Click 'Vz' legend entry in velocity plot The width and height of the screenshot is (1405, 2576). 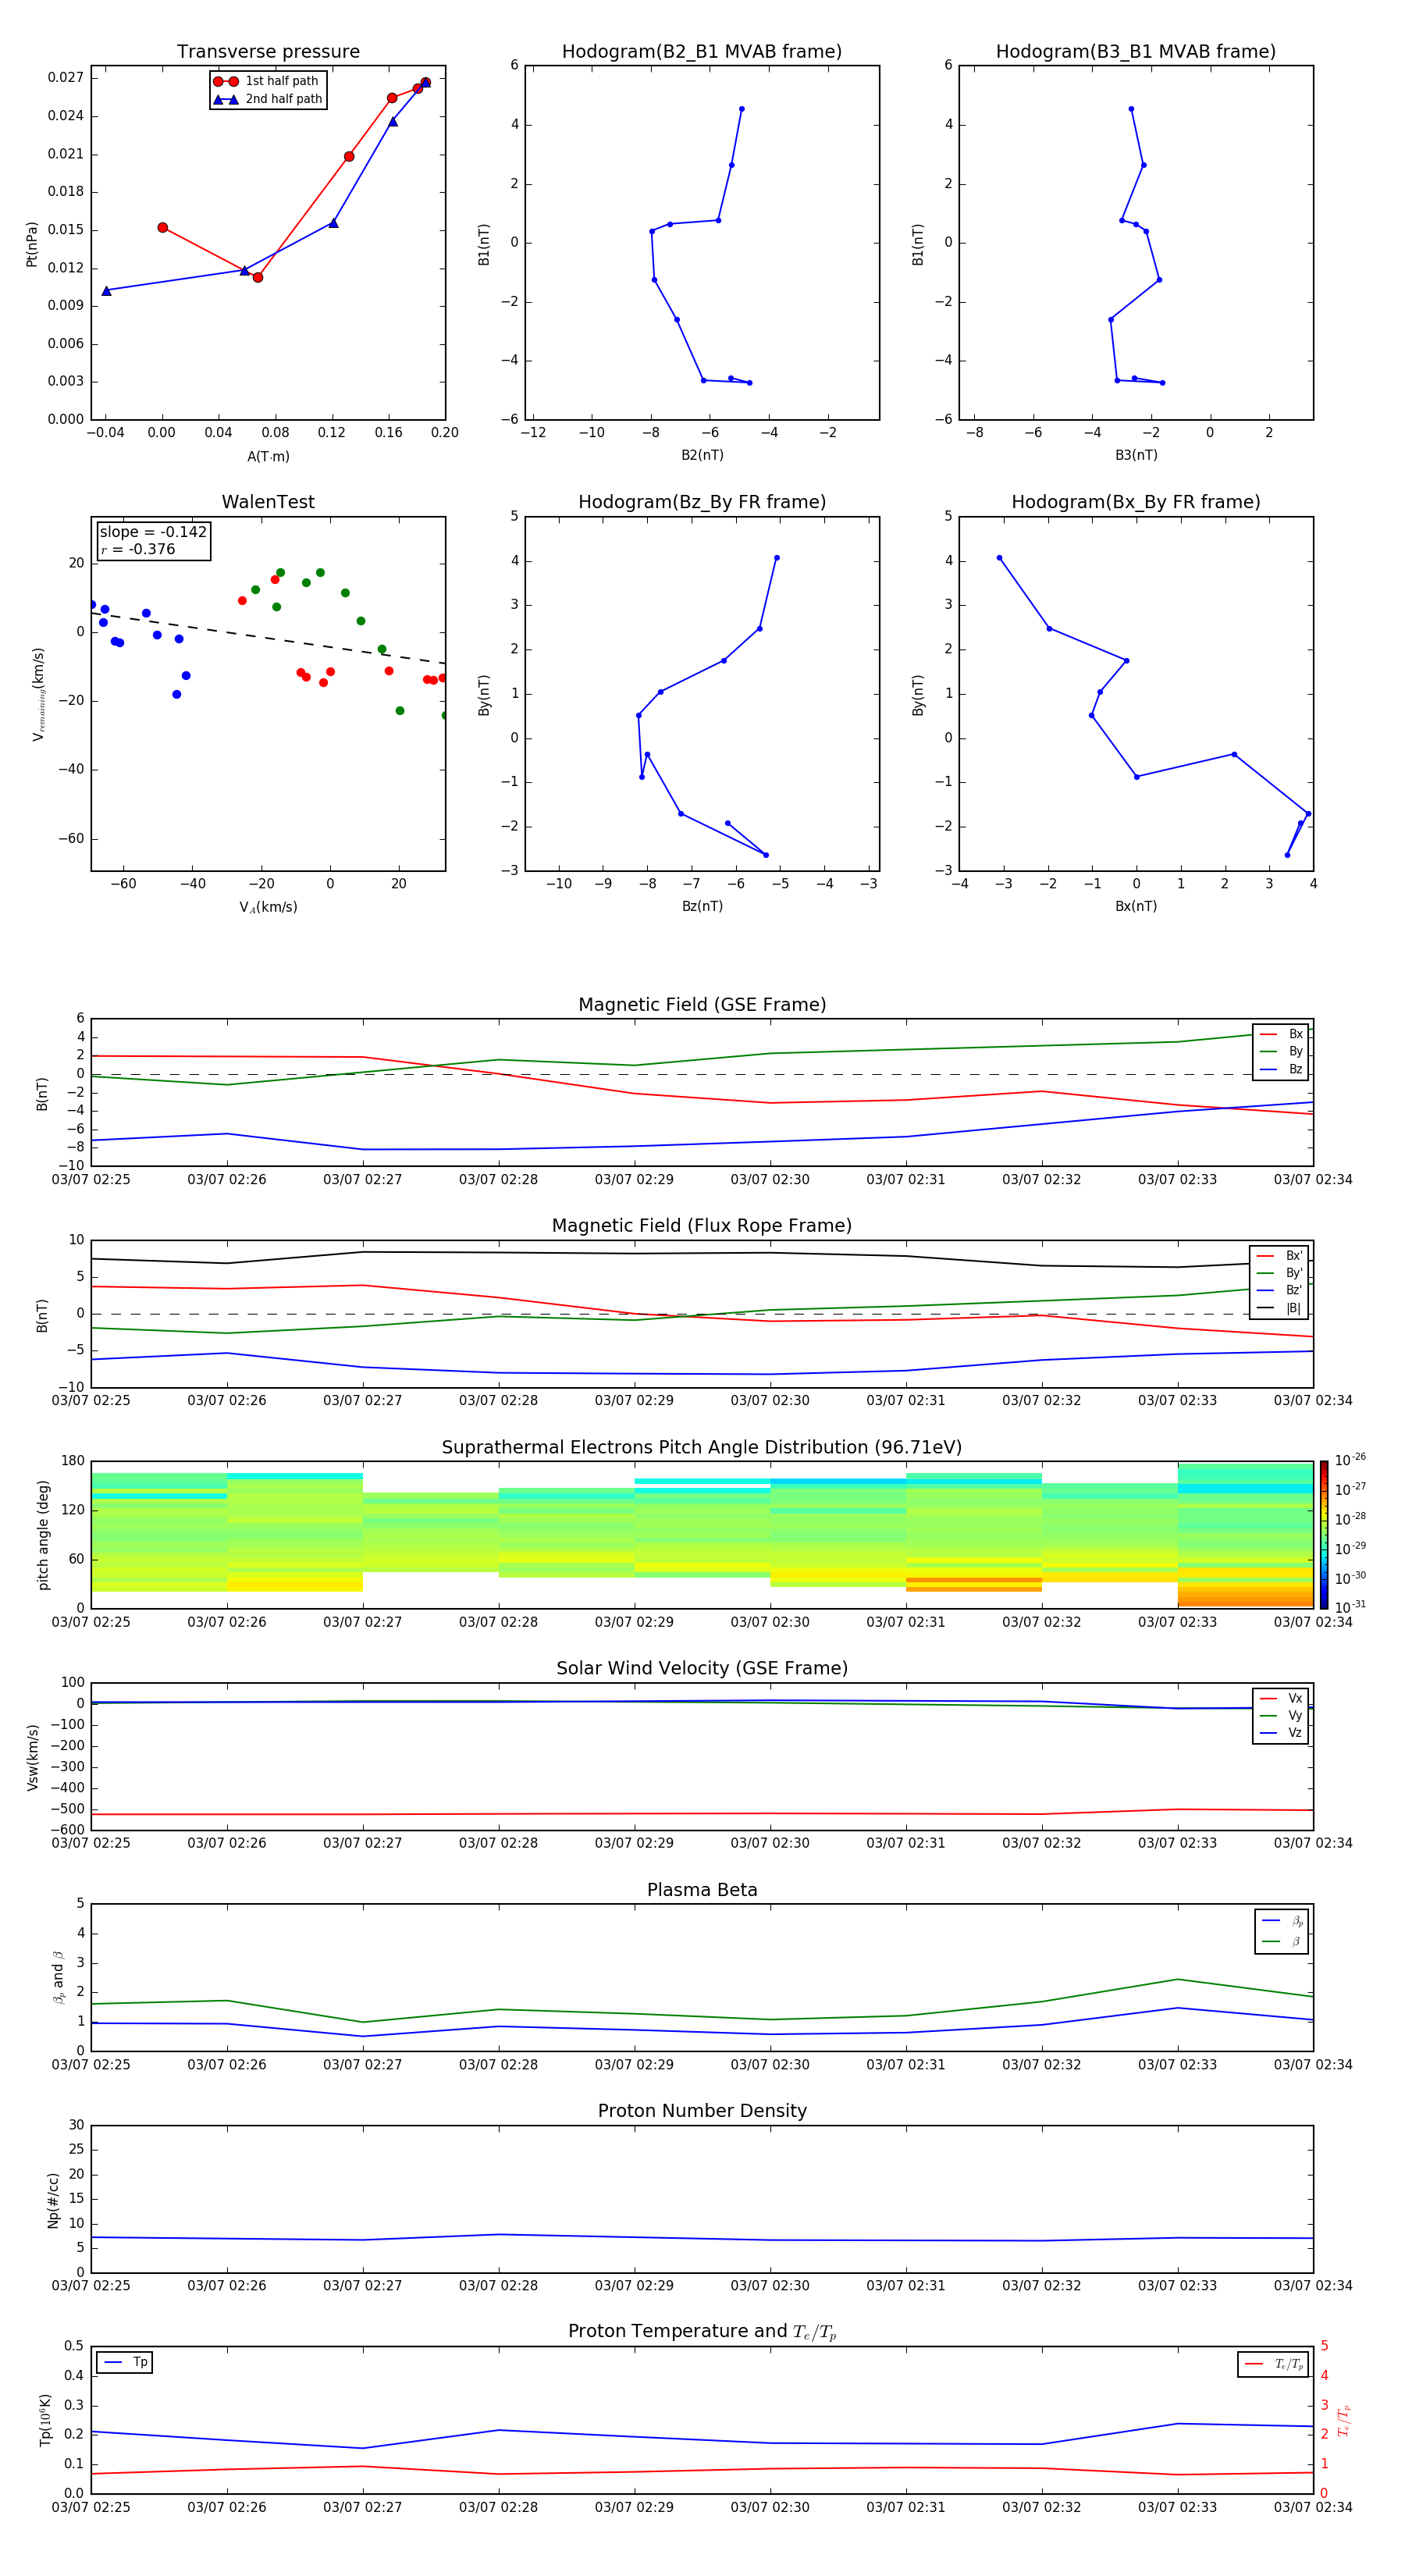point(1281,1733)
